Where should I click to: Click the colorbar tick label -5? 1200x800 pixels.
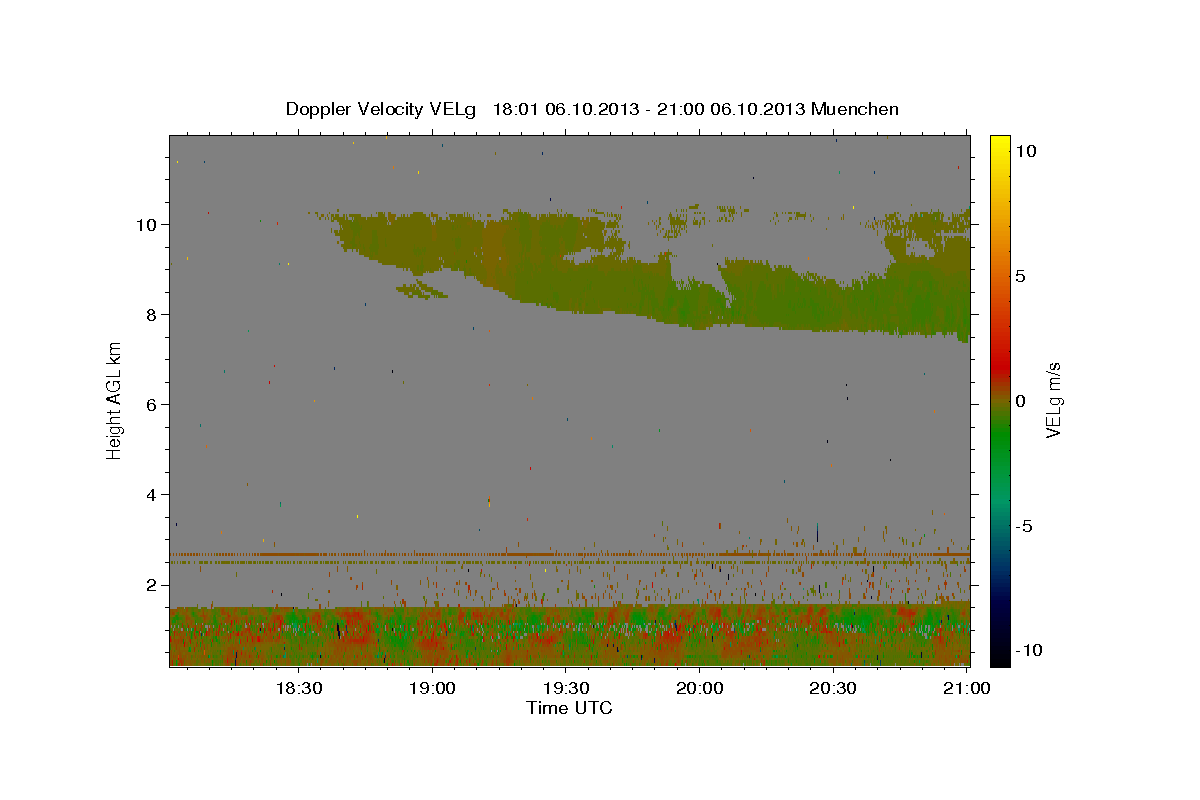pos(1023,526)
